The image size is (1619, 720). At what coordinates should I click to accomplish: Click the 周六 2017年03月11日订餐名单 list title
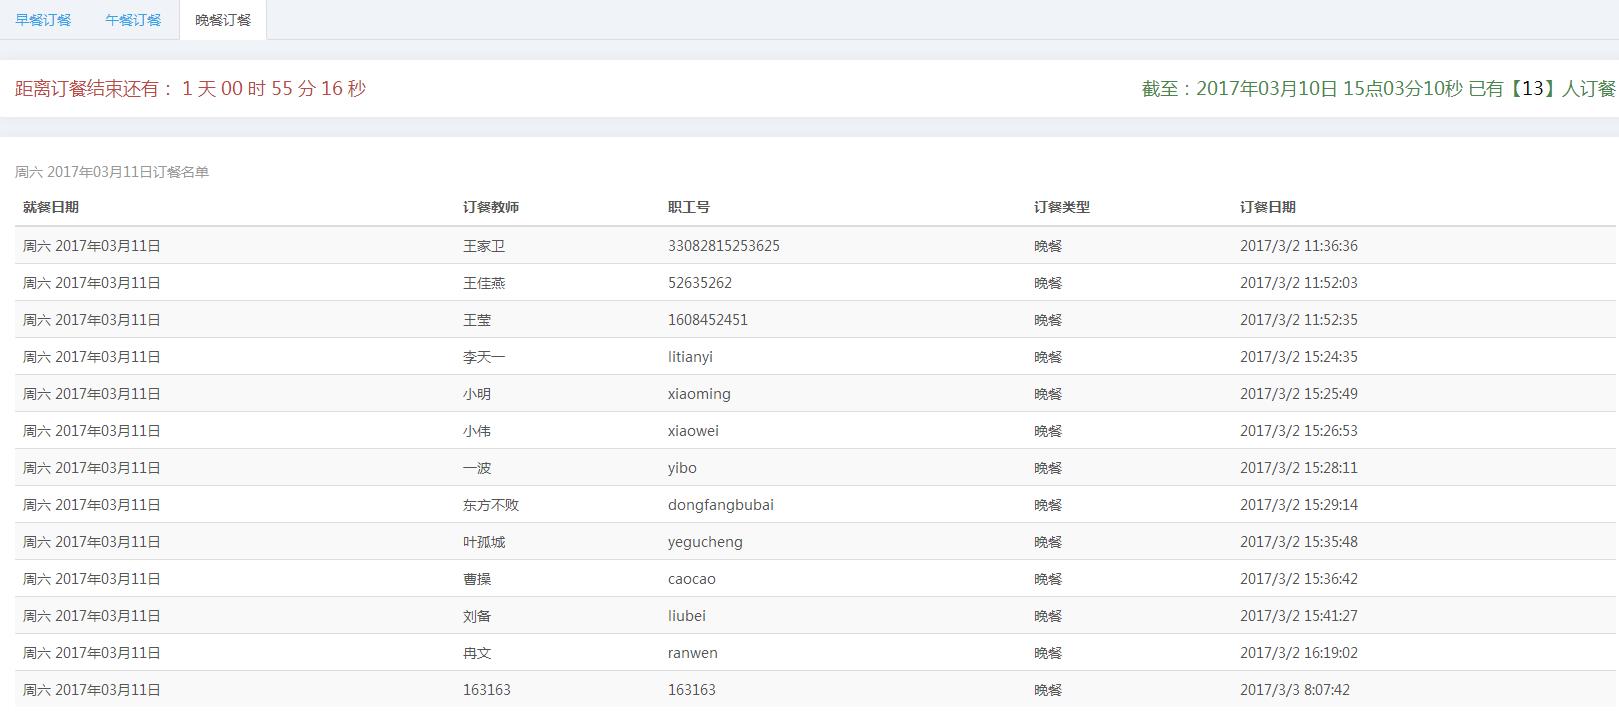(112, 172)
